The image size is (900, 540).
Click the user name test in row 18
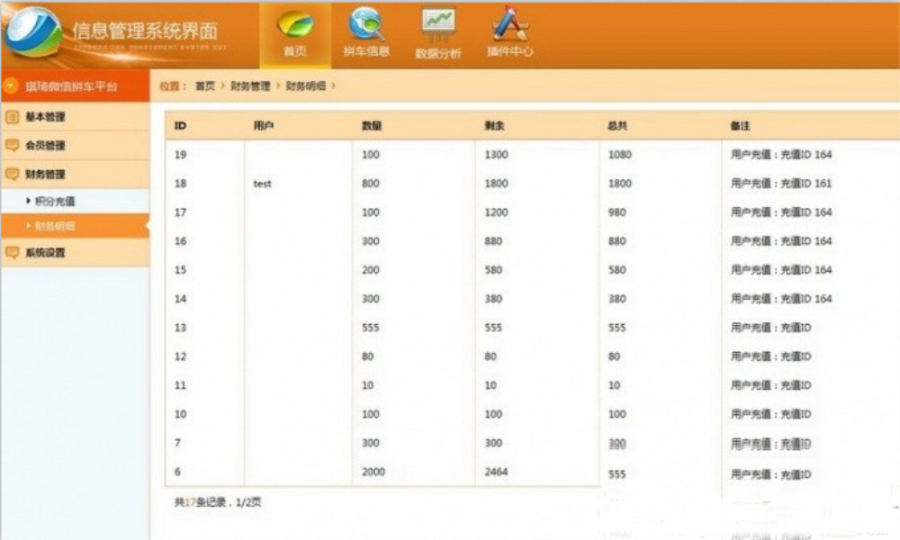(262, 184)
